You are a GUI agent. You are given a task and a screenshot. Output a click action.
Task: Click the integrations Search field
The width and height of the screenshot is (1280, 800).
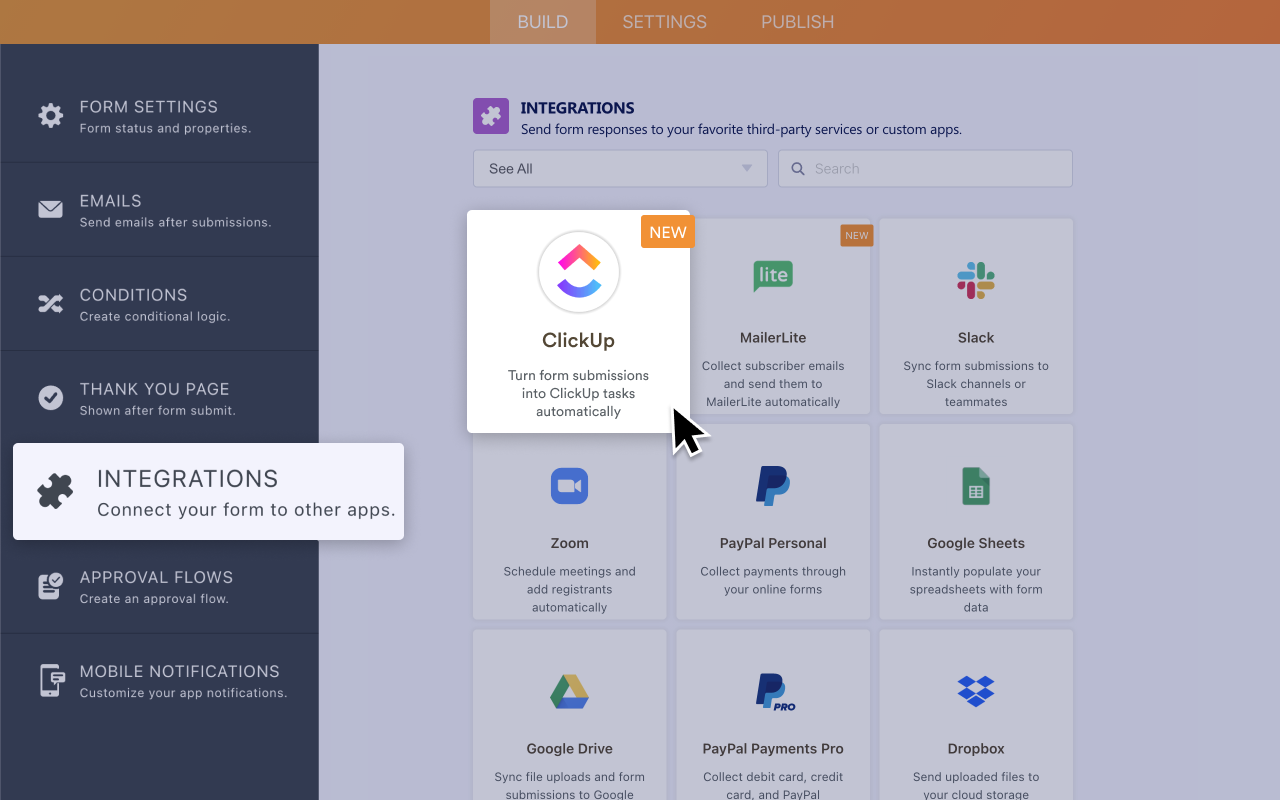(x=924, y=168)
